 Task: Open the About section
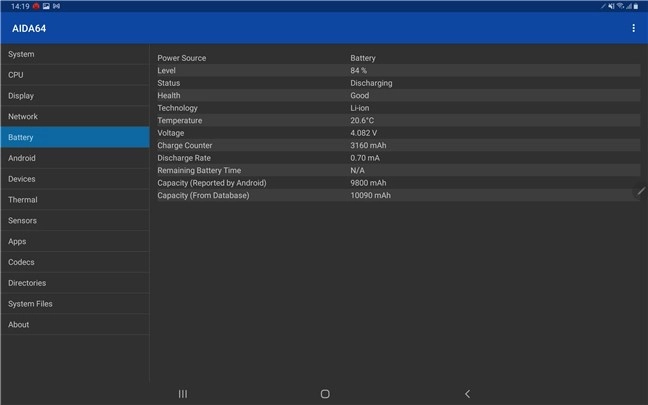pos(75,324)
